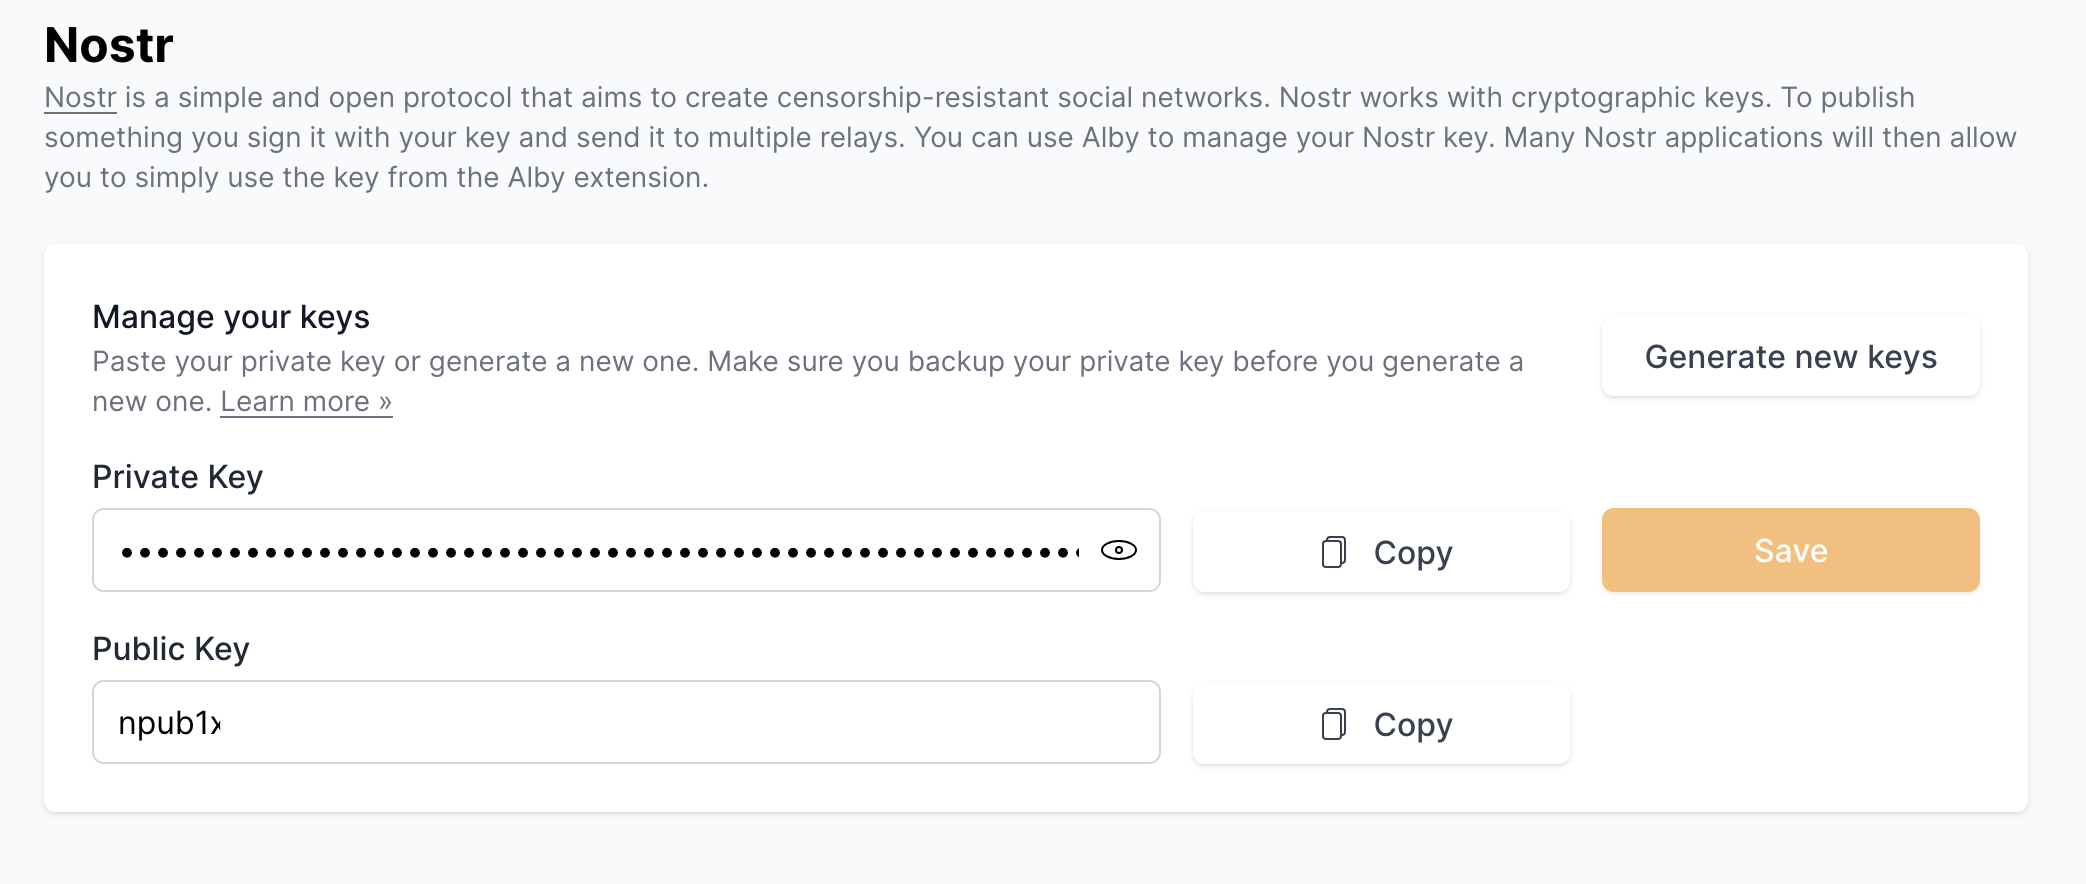Click the Private Key field label
Viewport: 2086px width, 884px height.
[177, 477]
